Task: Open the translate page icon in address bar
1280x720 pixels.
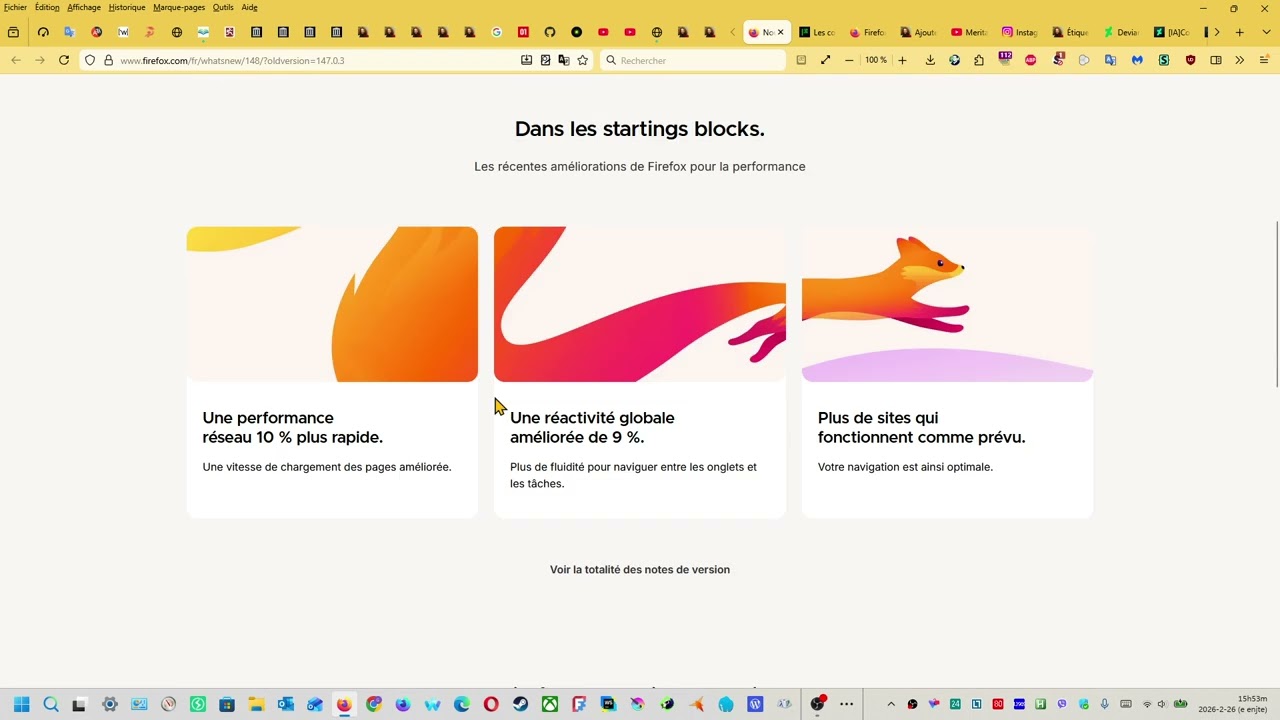Action: pos(564,60)
